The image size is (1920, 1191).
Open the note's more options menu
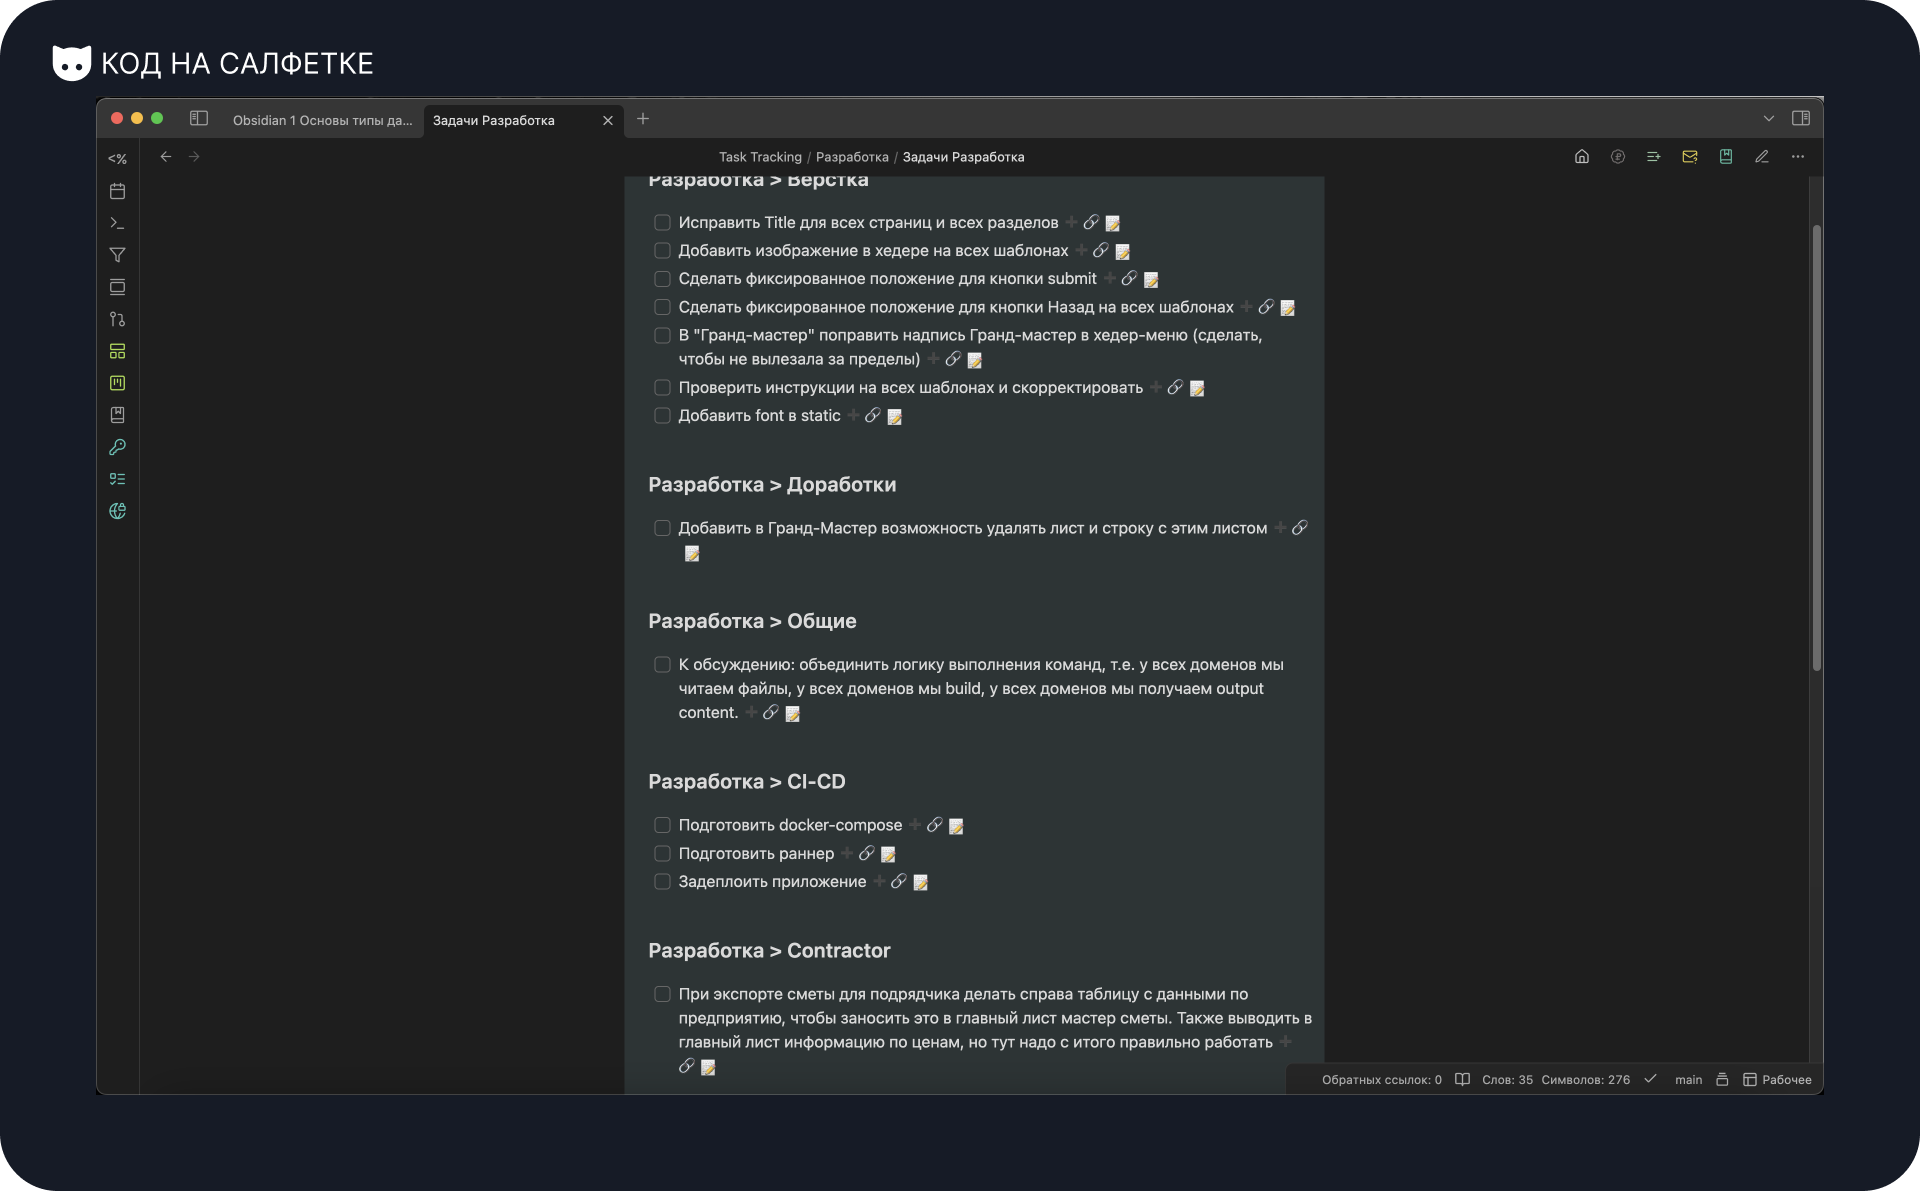coord(1798,157)
